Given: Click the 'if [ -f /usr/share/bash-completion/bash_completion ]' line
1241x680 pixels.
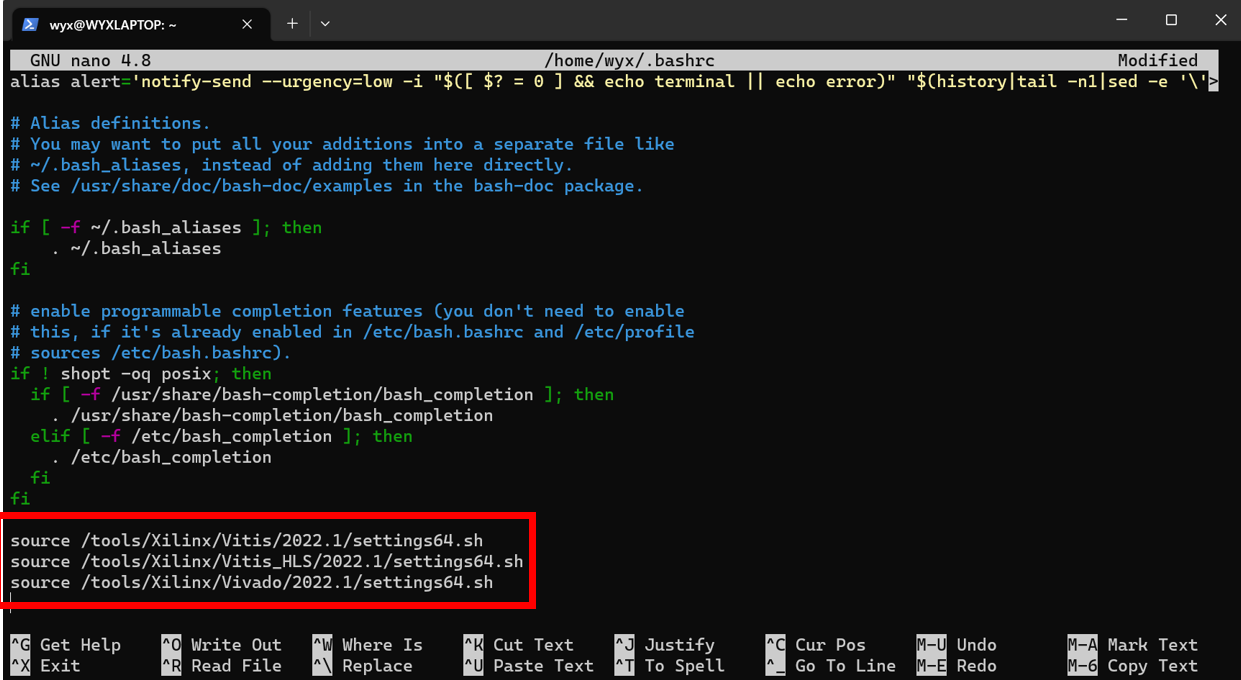Looking at the screenshot, I should (322, 395).
